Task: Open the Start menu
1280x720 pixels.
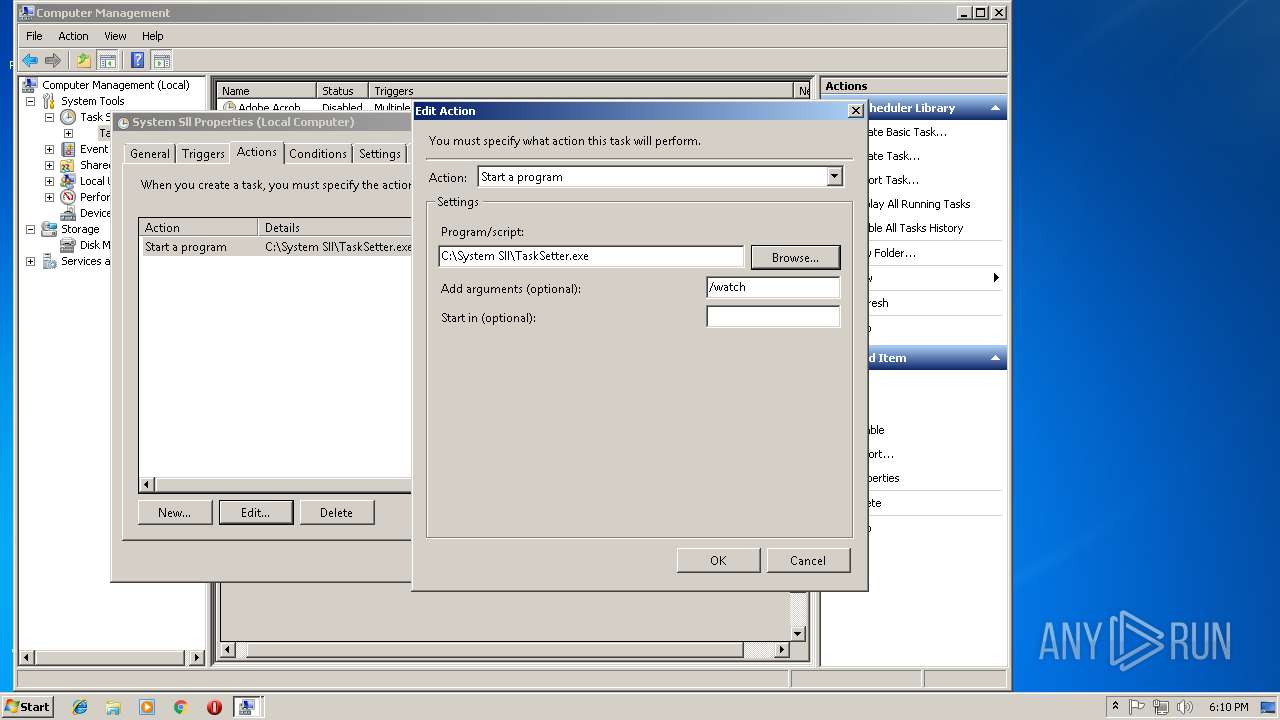Action: [27, 707]
